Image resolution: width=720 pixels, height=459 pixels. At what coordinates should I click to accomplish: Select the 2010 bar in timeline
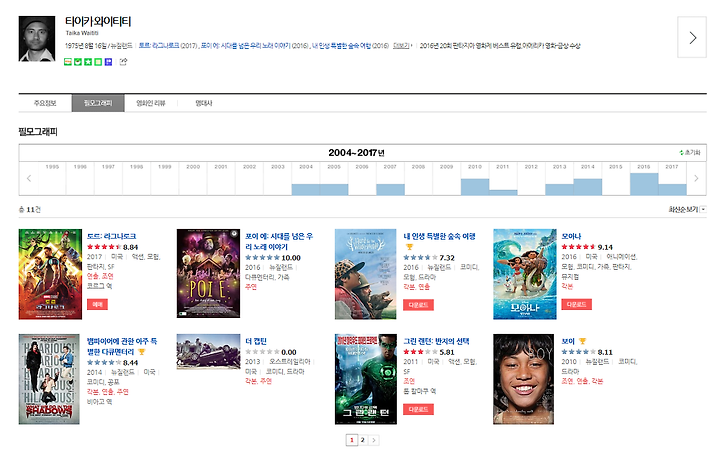475,187
